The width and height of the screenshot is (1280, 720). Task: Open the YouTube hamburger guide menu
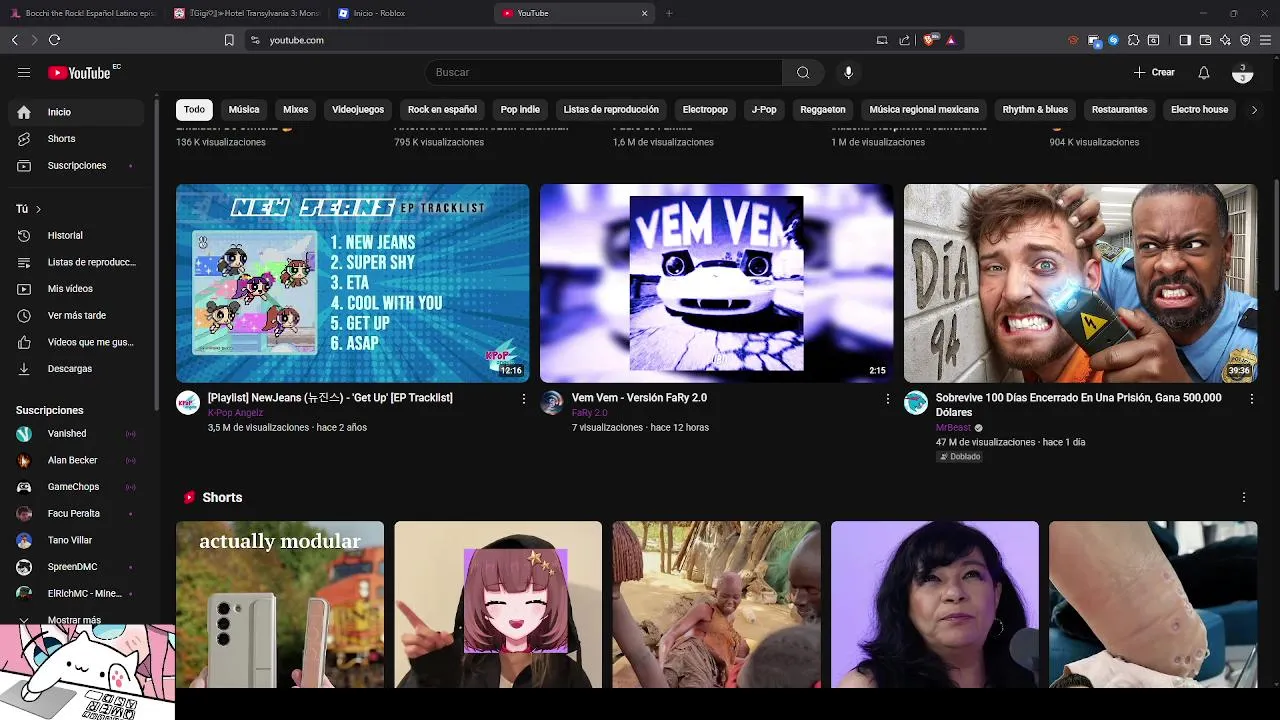click(x=24, y=72)
